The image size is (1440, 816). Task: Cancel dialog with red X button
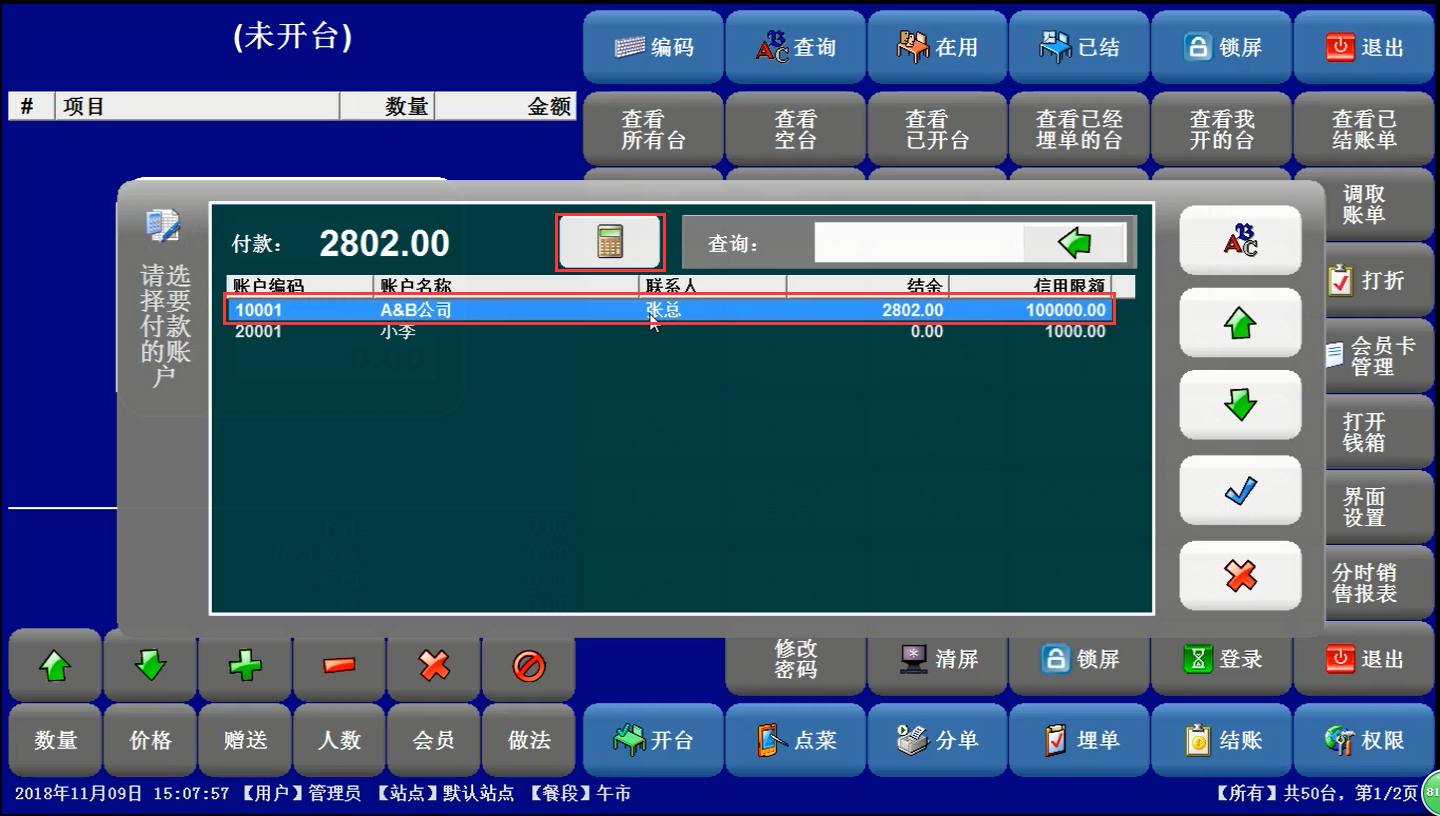click(x=1240, y=576)
